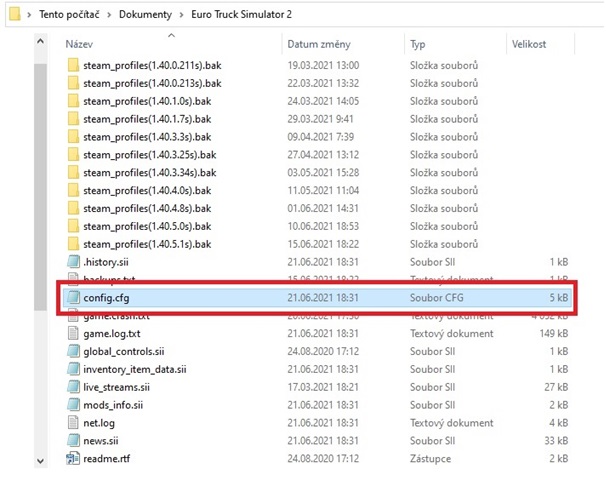Click folder icon of steam_profiles(1.40.4.8s).bak
The image size is (606, 482).
[73, 208]
